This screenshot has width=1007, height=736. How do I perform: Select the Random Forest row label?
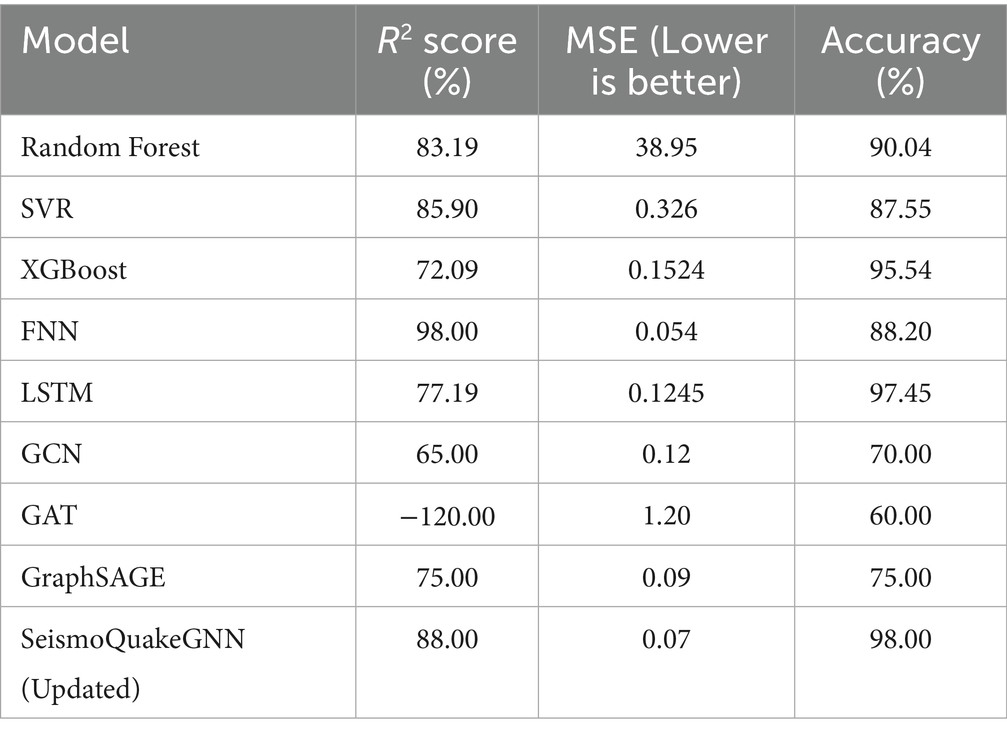pos(111,147)
